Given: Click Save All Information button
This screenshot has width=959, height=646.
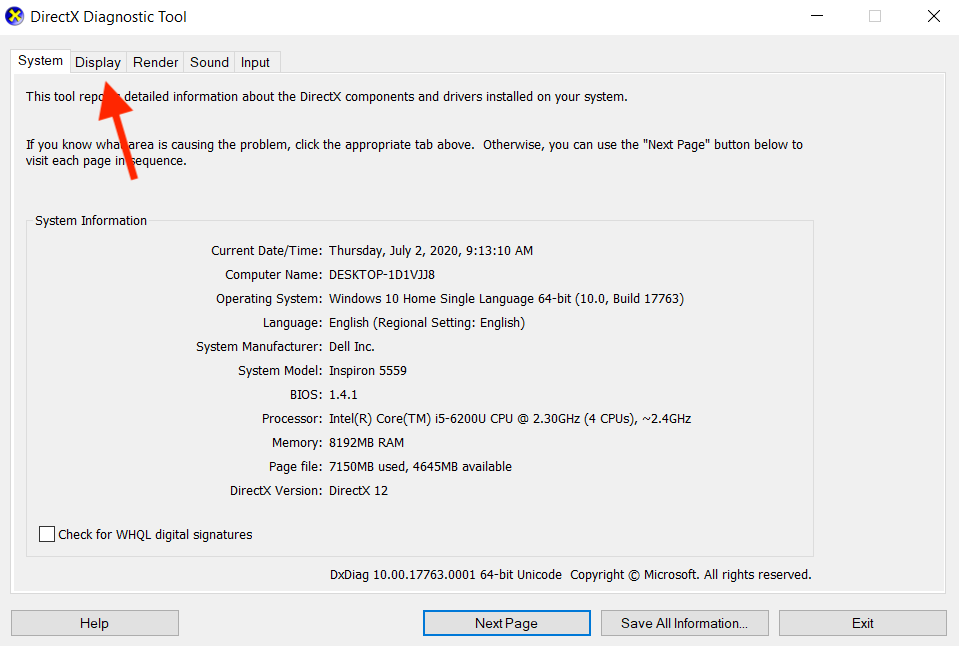Looking at the screenshot, I should (x=684, y=623).
